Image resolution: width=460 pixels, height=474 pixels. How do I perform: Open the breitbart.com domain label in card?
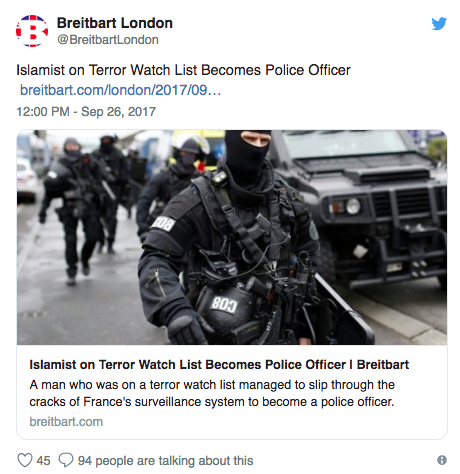coord(66,422)
